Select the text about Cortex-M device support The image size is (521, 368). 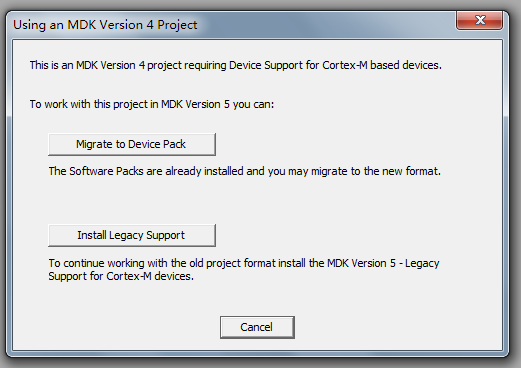point(236,65)
